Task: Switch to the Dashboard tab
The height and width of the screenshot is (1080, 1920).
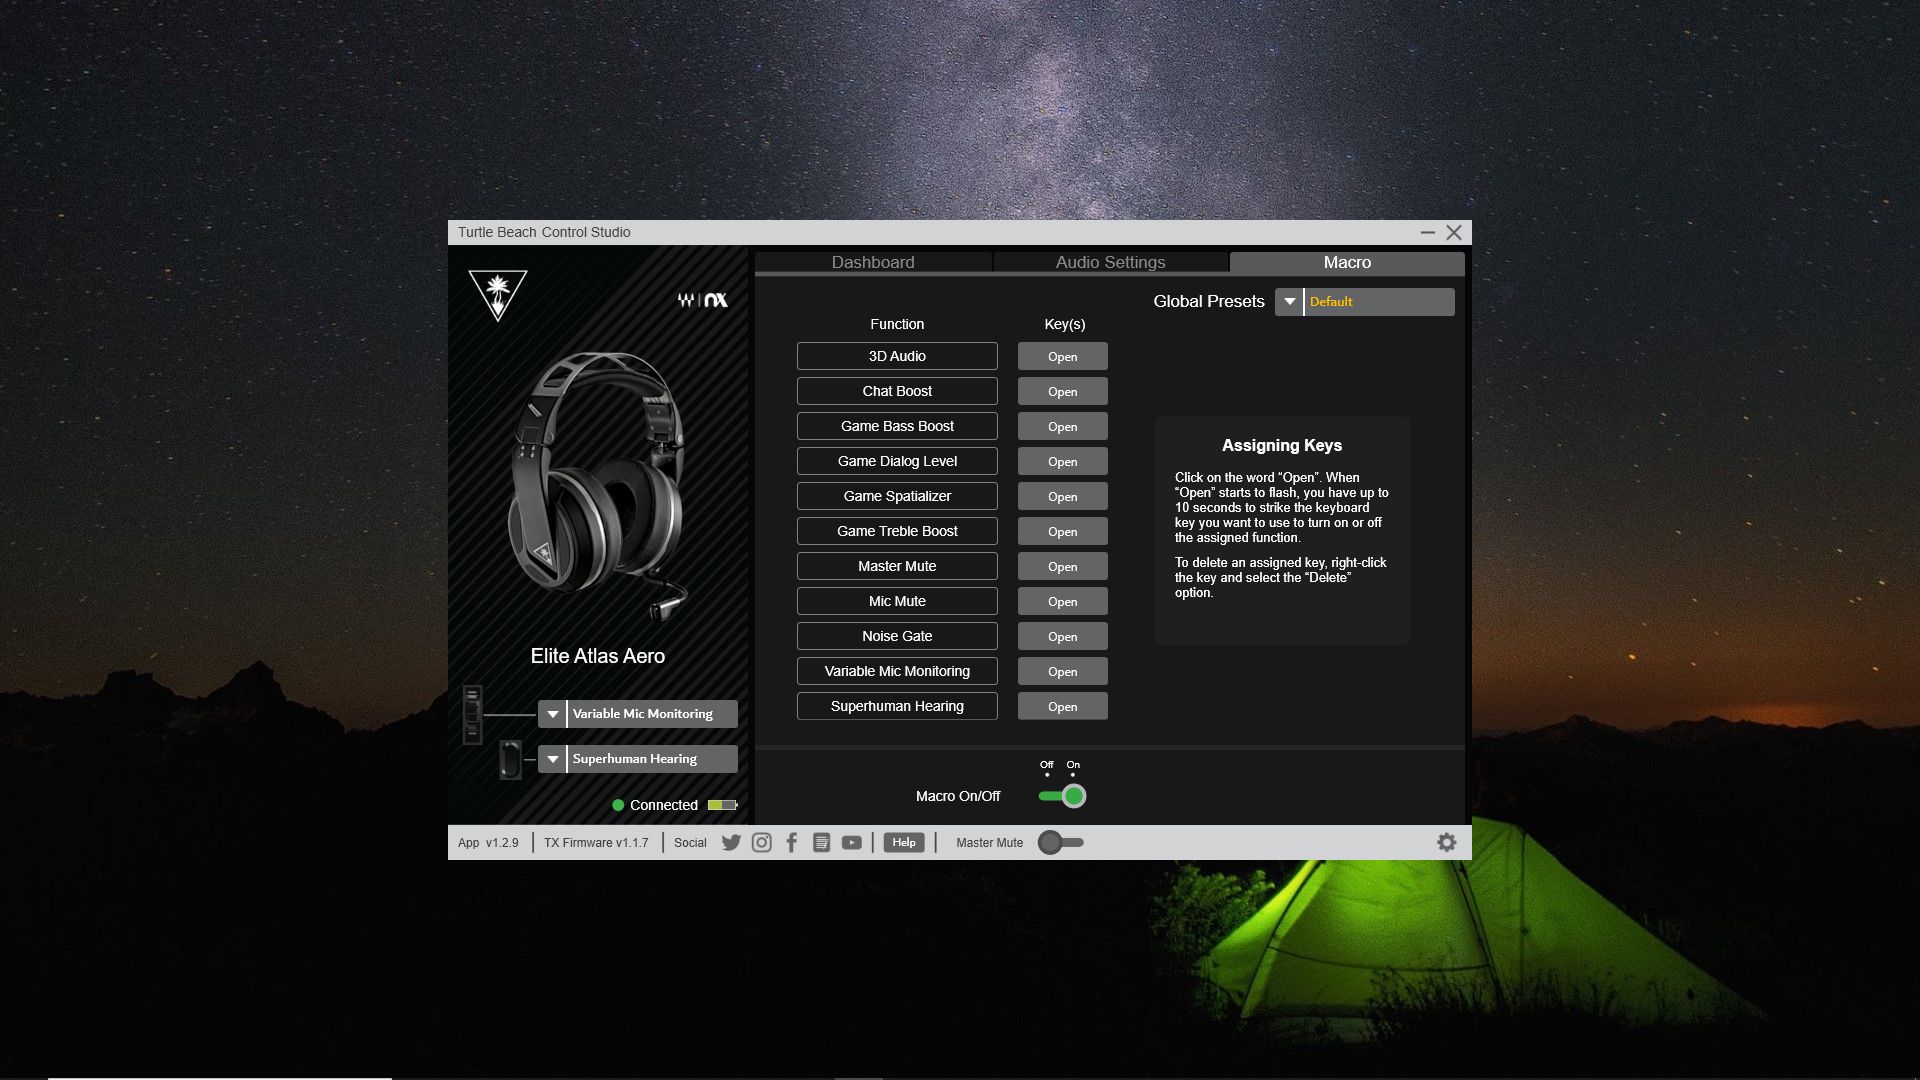Action: pyautogui.click(x=872, y=262)
